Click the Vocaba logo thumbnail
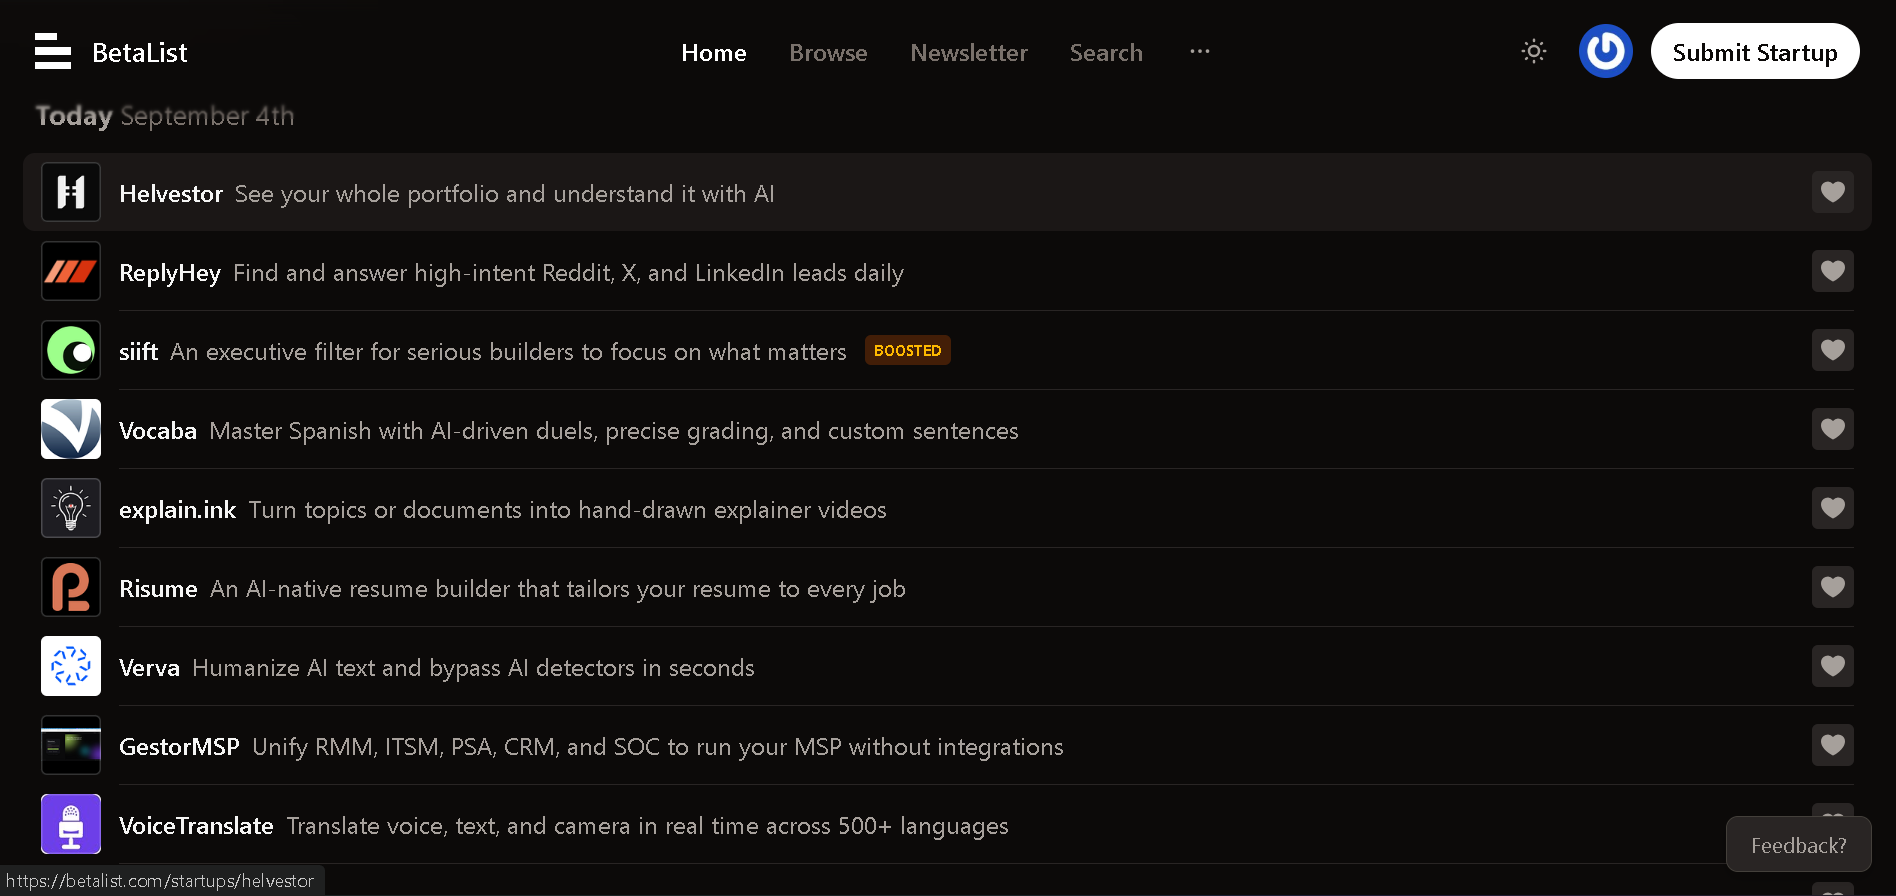The width and height of the screenshot is (1896, 896). (71, 429)
